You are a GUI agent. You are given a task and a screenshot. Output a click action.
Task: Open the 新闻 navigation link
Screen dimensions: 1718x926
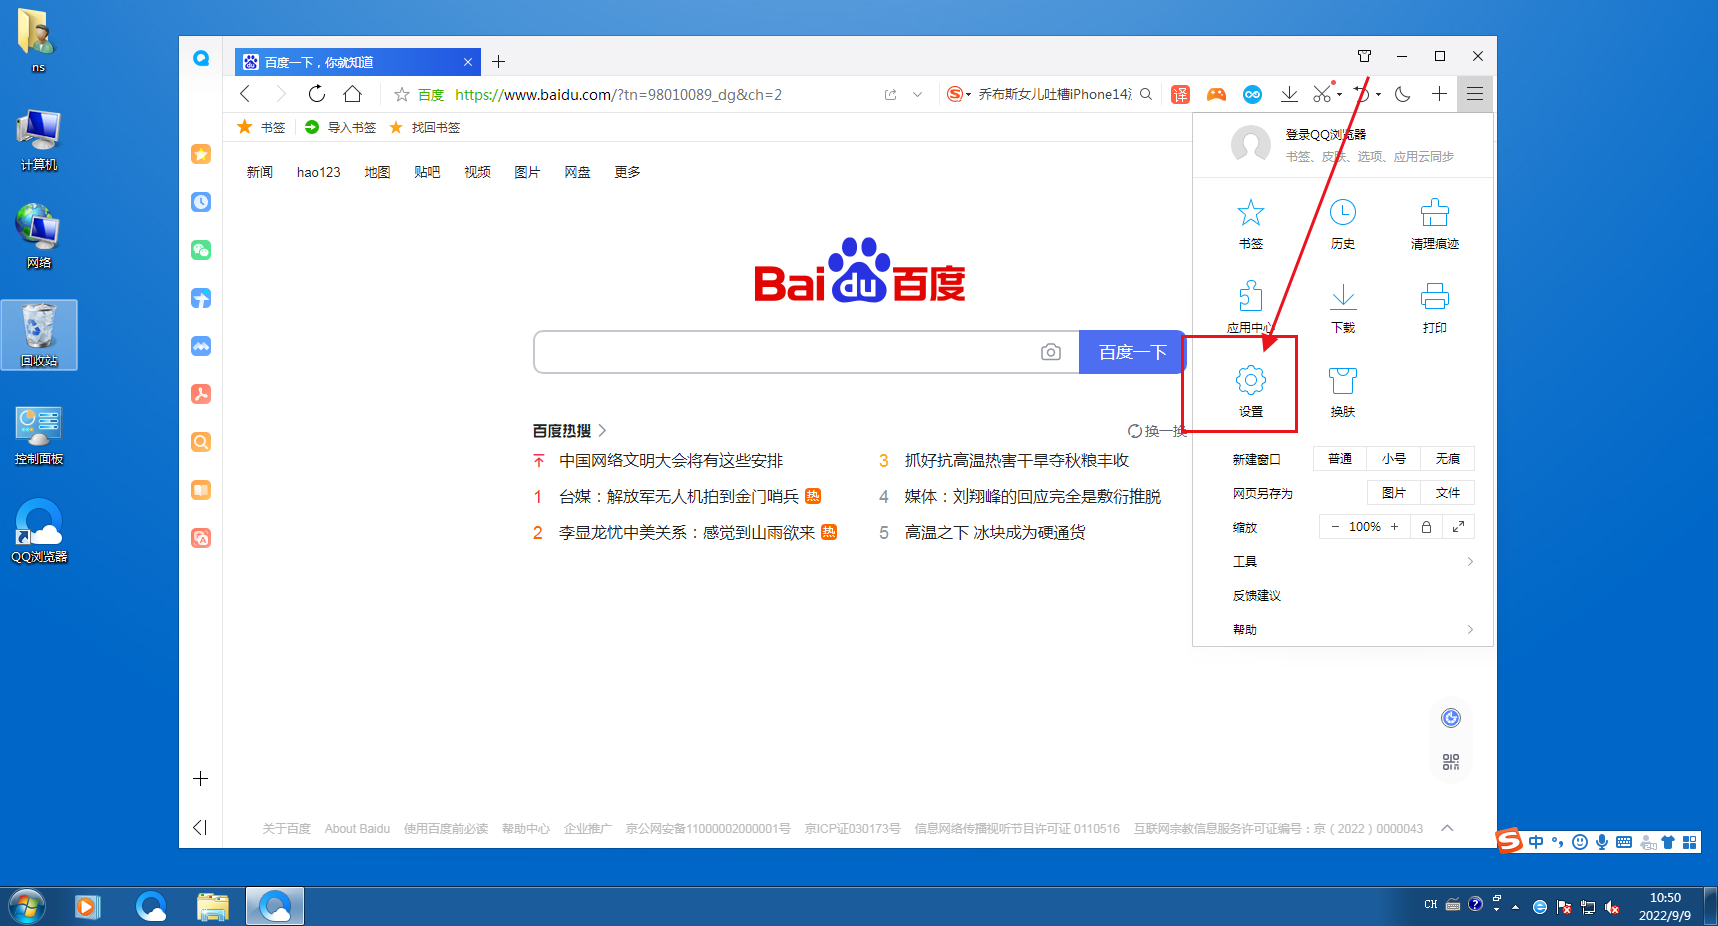[260, 172]
